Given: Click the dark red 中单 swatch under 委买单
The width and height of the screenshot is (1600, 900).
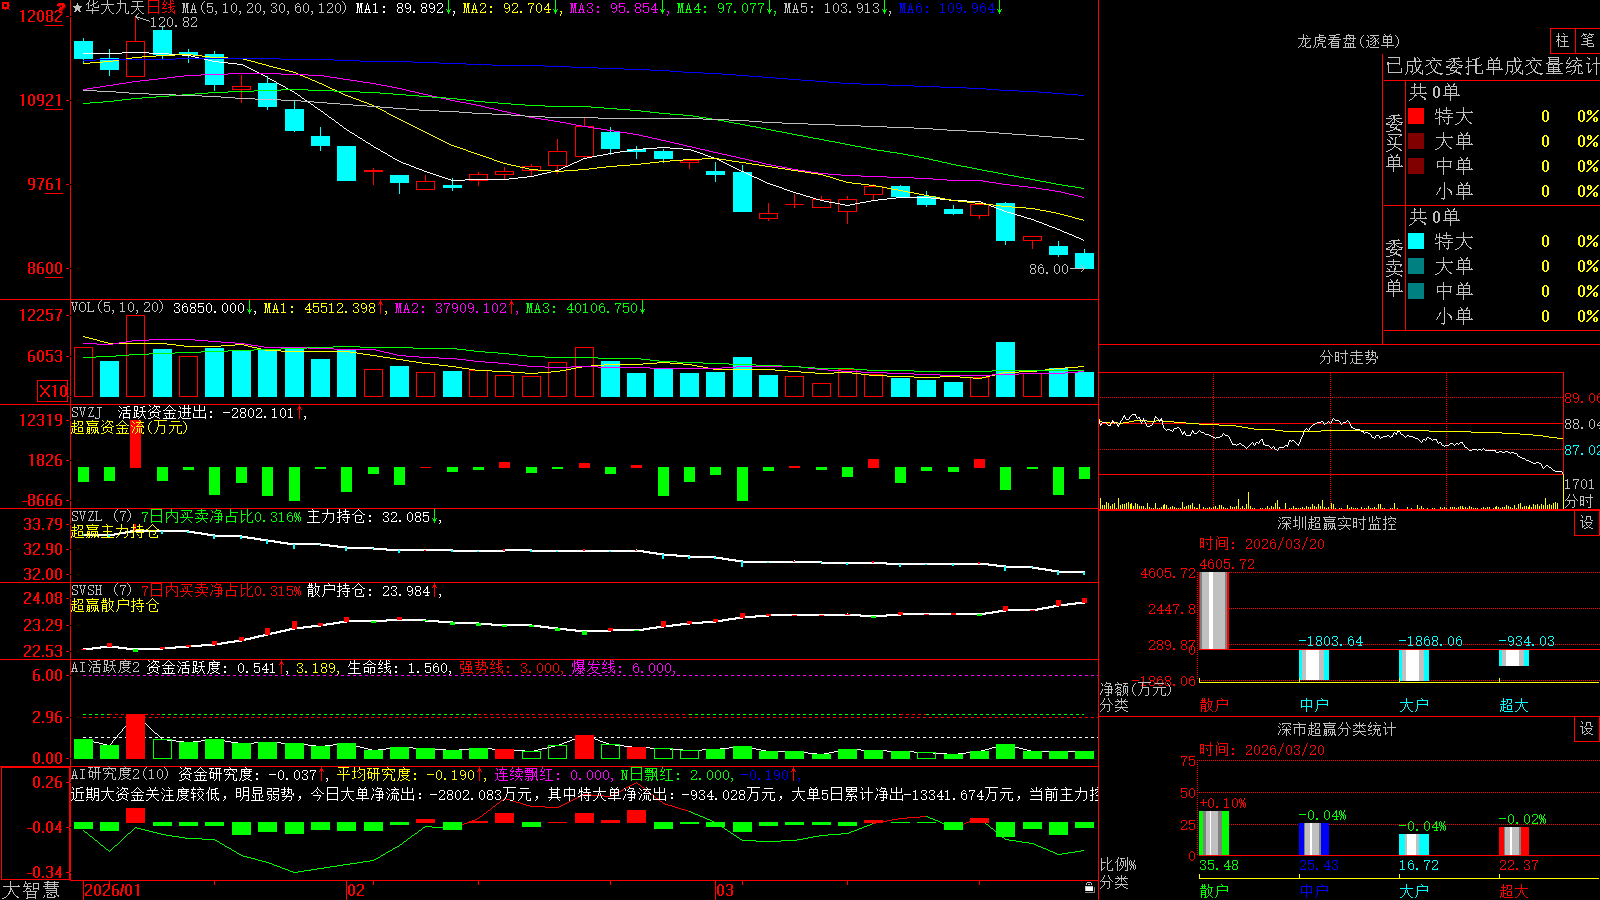Looking at the screenshot, I should 1416,166.
